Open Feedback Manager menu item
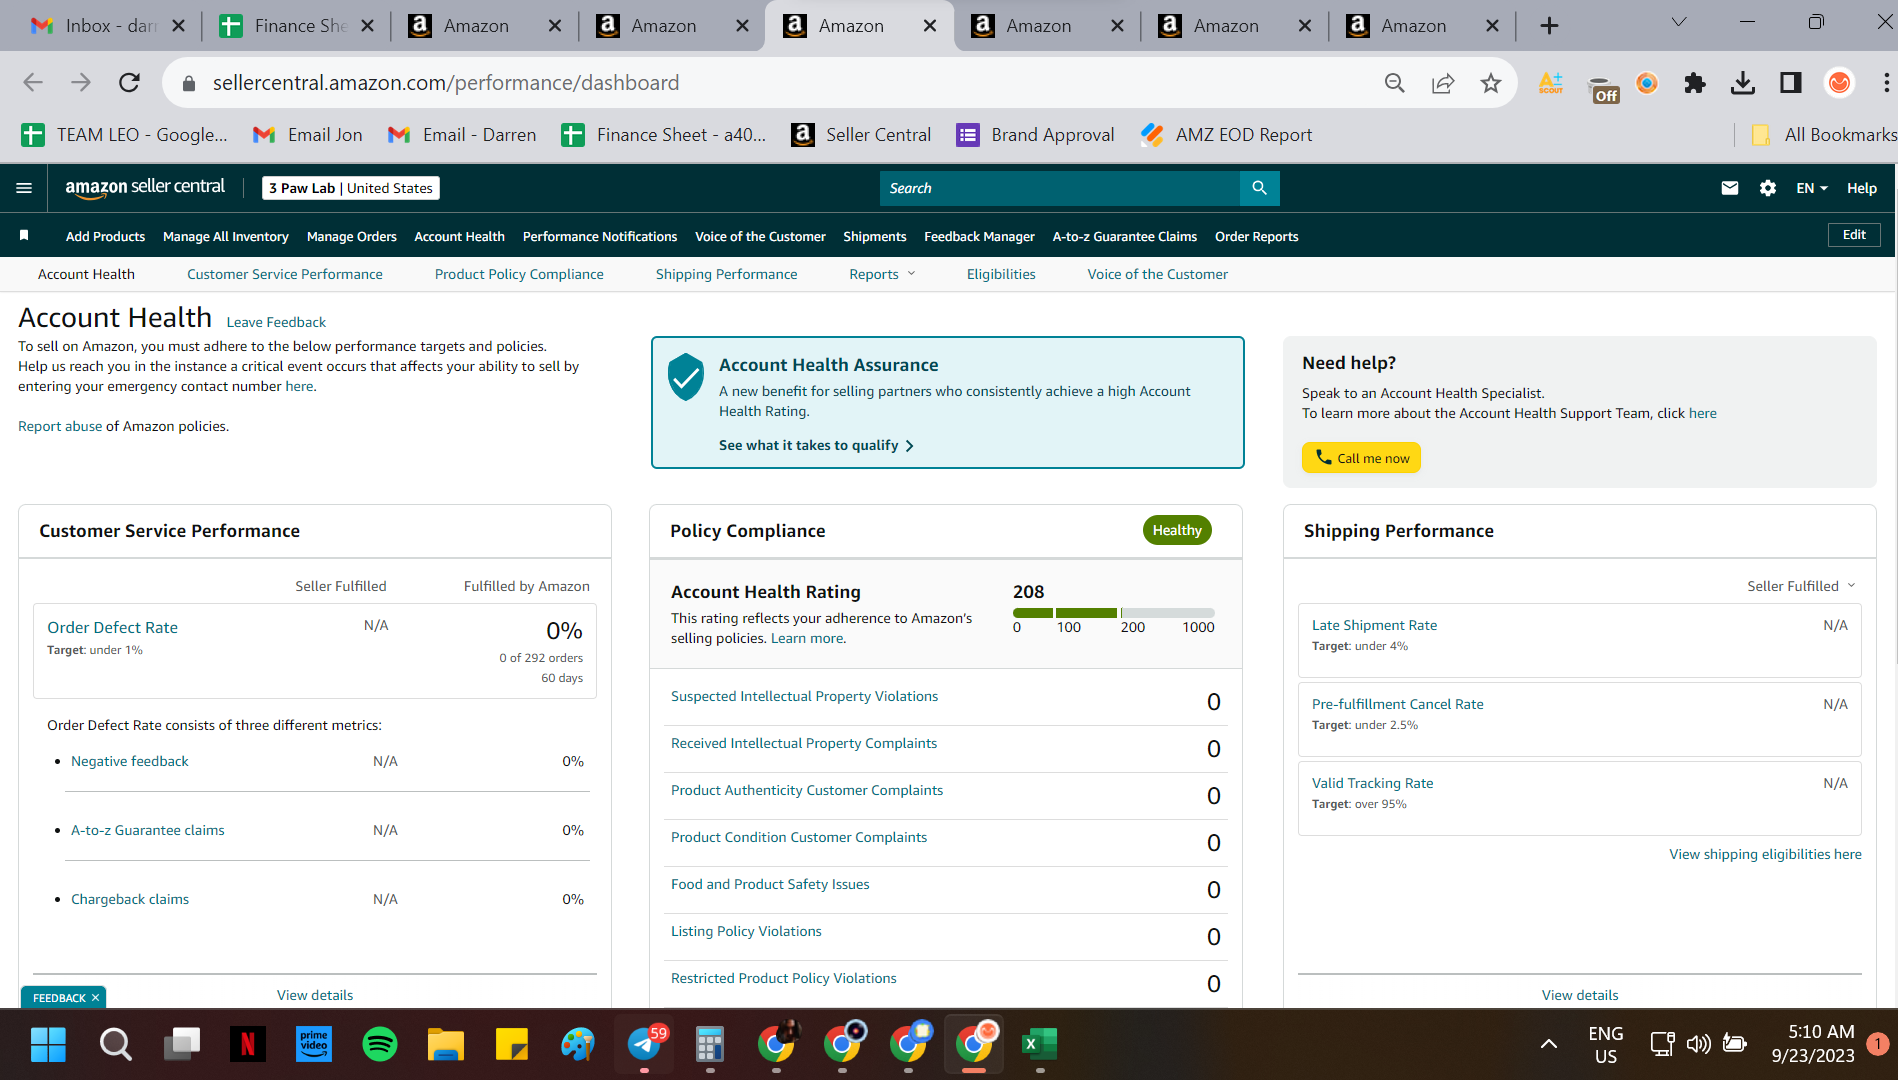 pos(979,236)
